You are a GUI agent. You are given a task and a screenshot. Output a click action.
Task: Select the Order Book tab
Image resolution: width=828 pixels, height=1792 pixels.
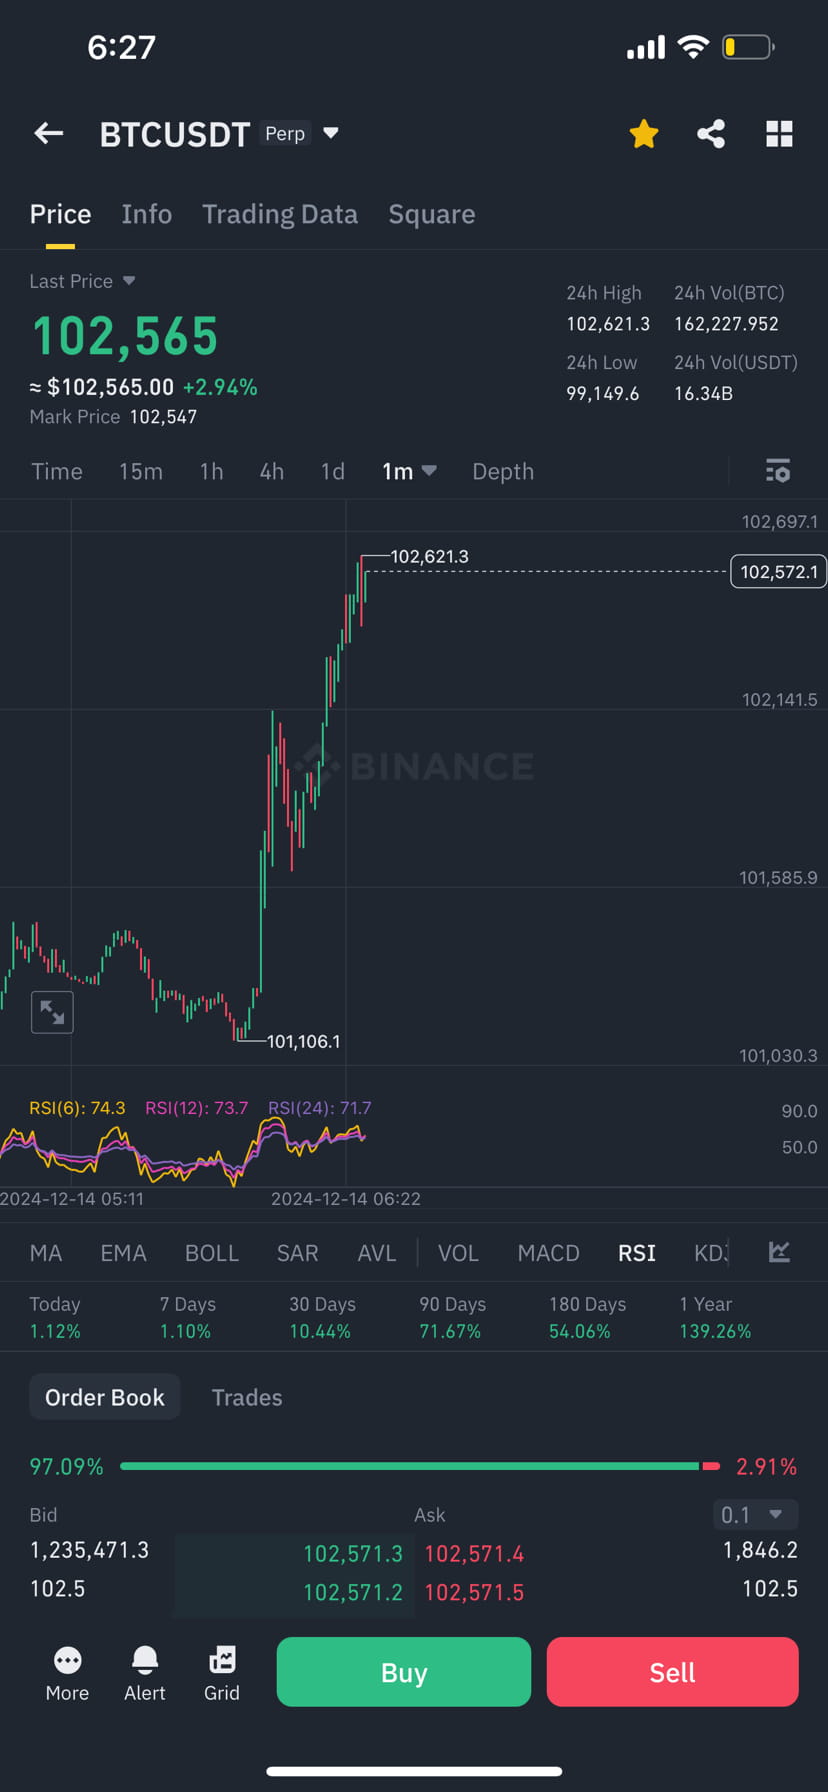click(105, 1397)
